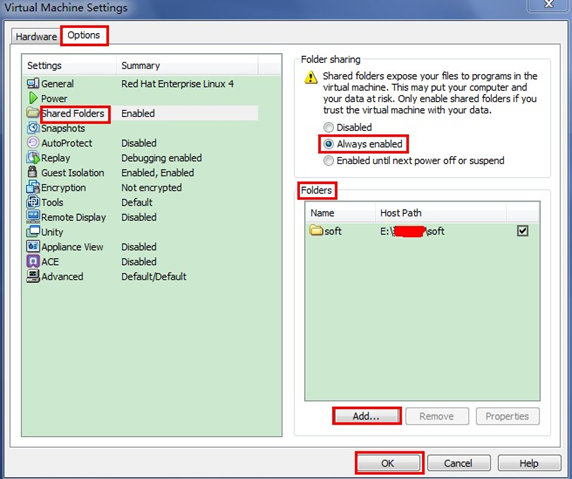Select the ACE row label
Screen dimensions: 572x479
coord(50,262)
